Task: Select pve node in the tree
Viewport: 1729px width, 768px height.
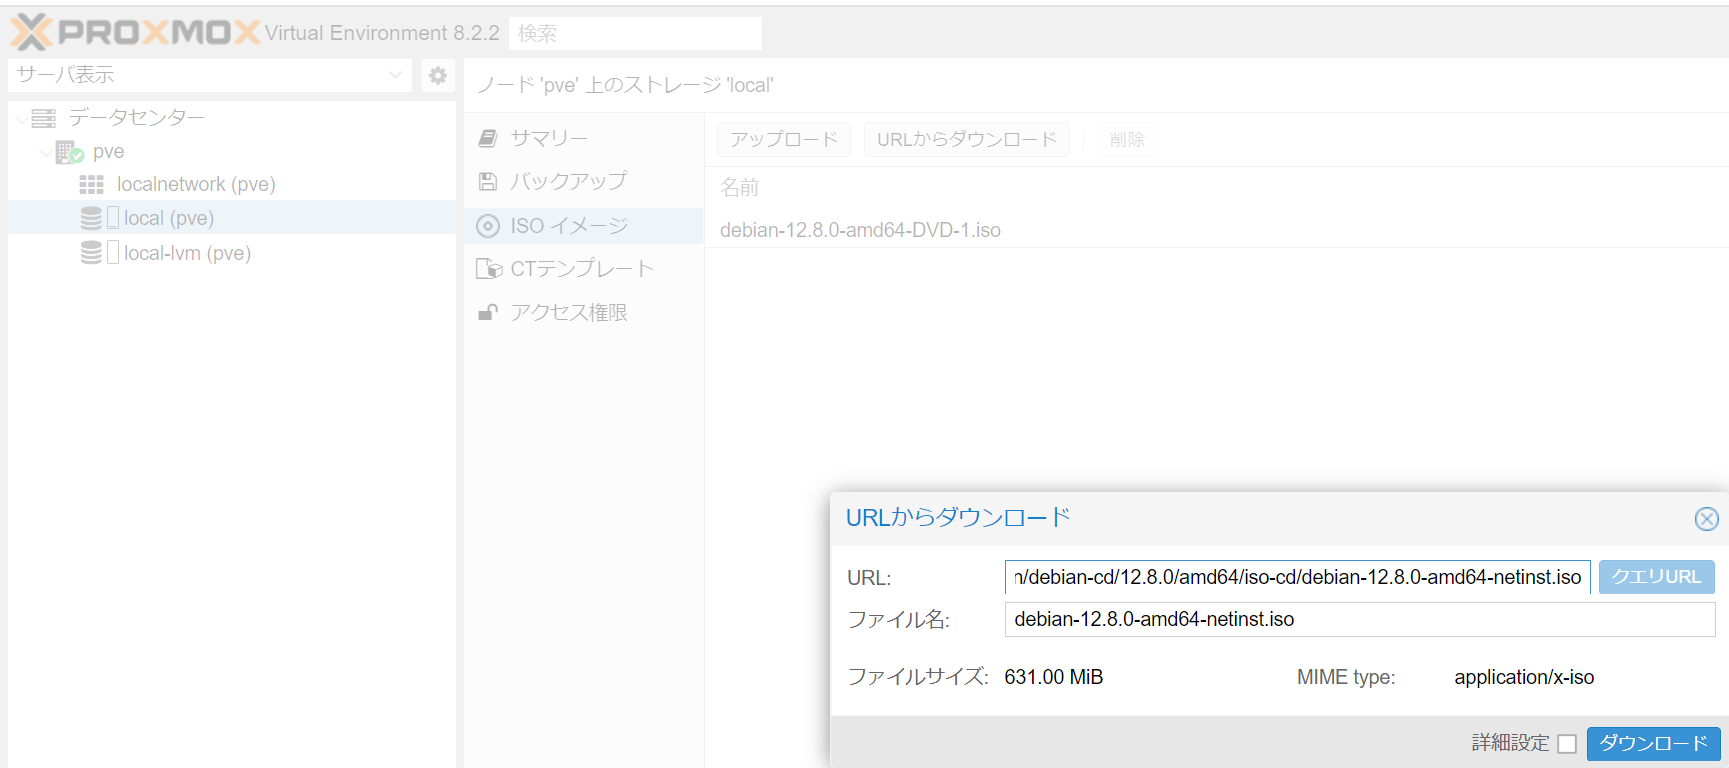Action: (x=109, y=152)
